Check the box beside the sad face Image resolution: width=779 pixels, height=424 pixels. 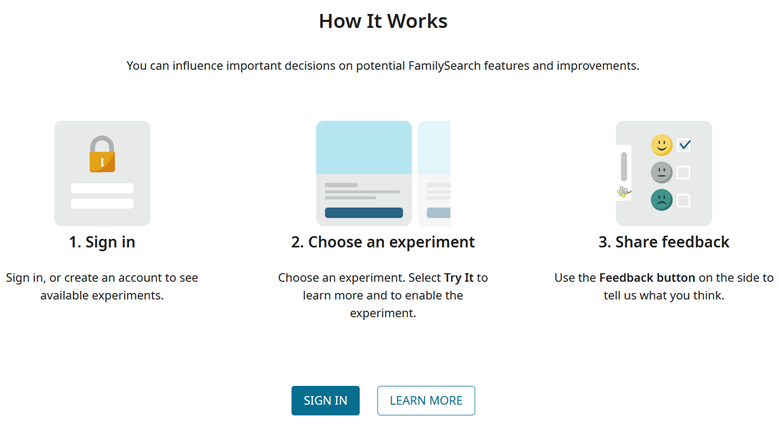684,200
